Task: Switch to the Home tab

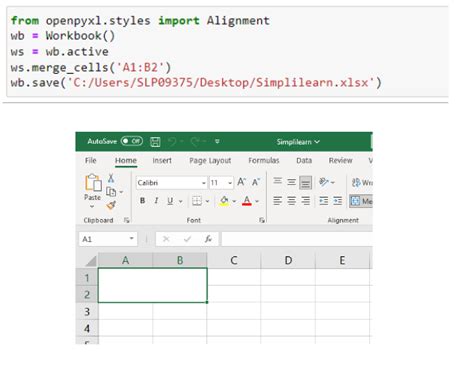Action: click(x=126, y=160)
